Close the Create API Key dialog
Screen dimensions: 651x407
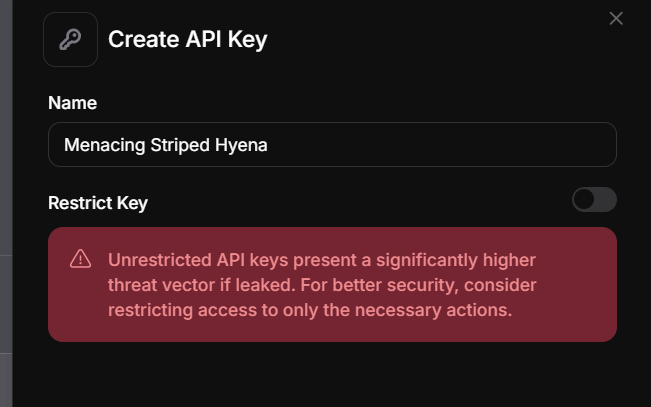tap(616, 18)
